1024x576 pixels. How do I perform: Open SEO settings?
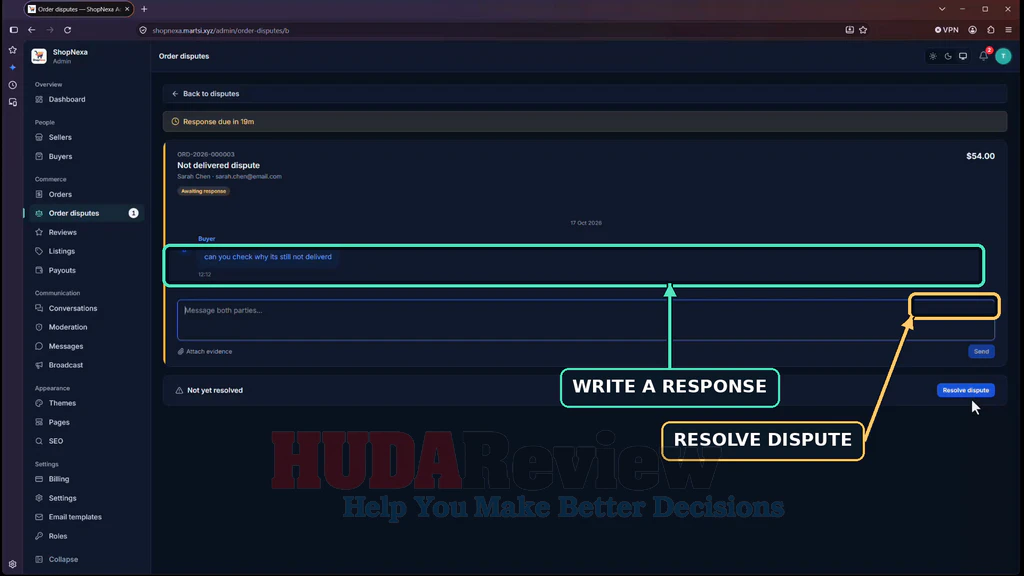click(x=56, y=441)
